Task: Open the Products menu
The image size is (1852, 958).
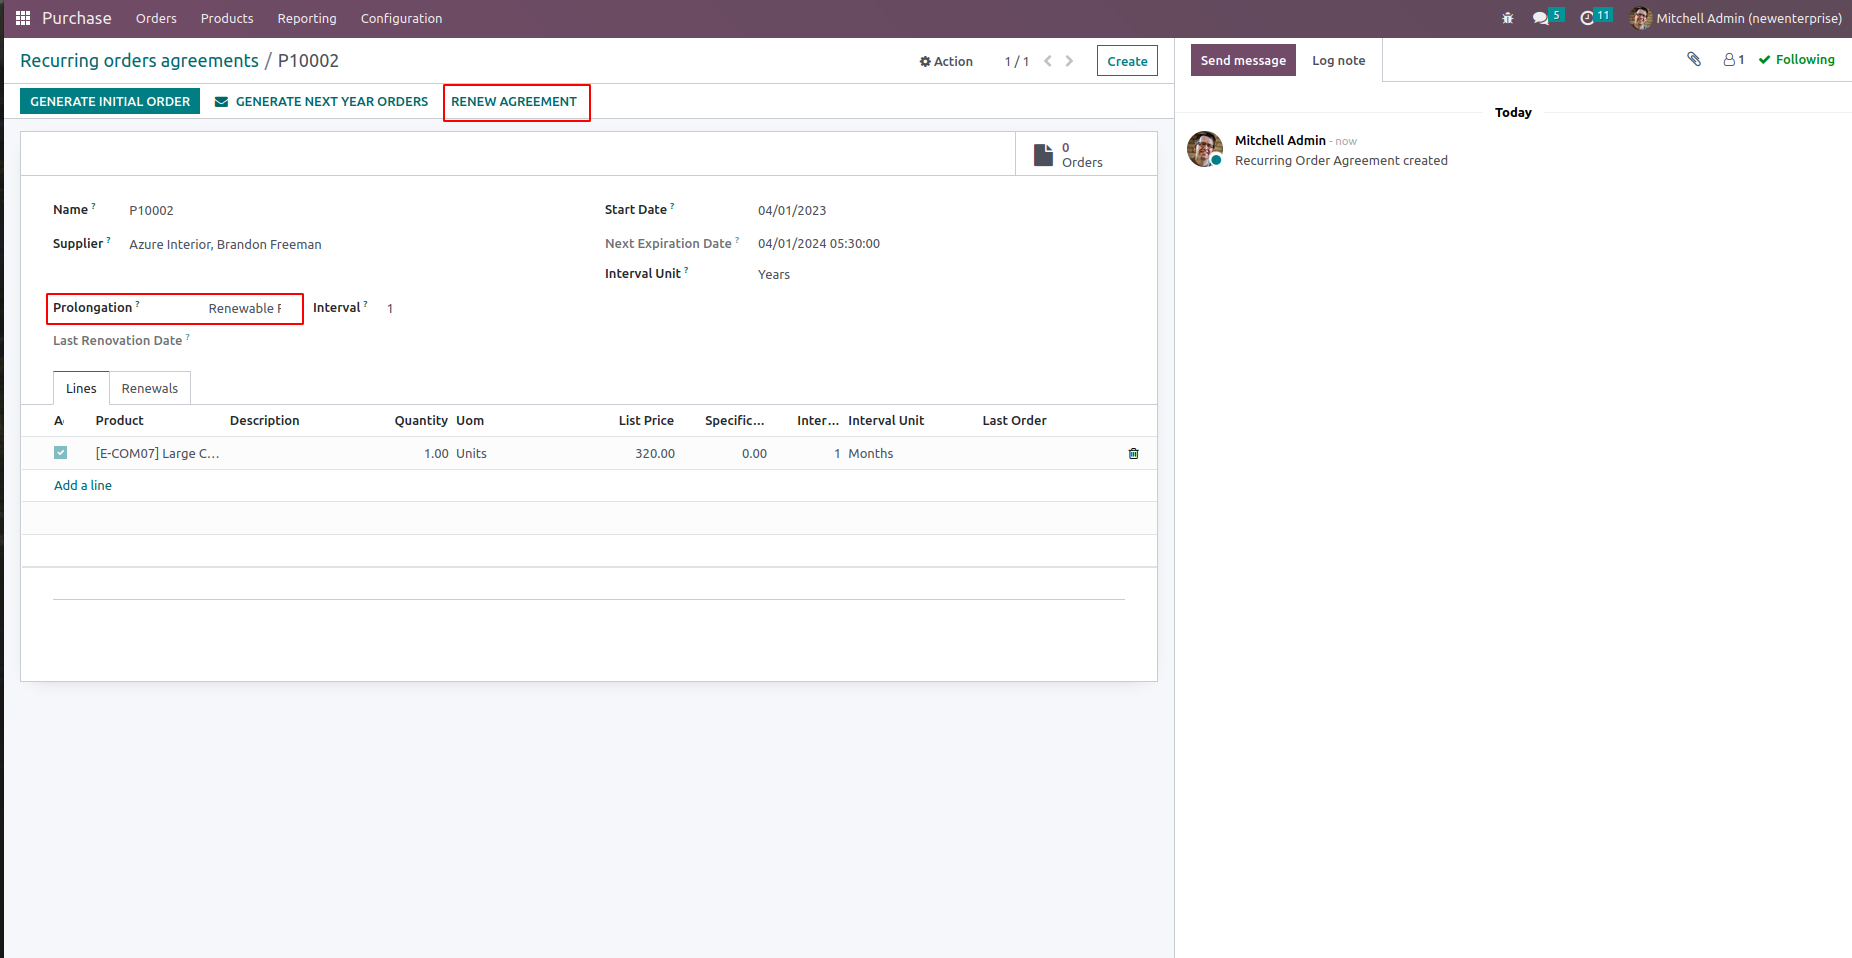Action: [227, 19]
